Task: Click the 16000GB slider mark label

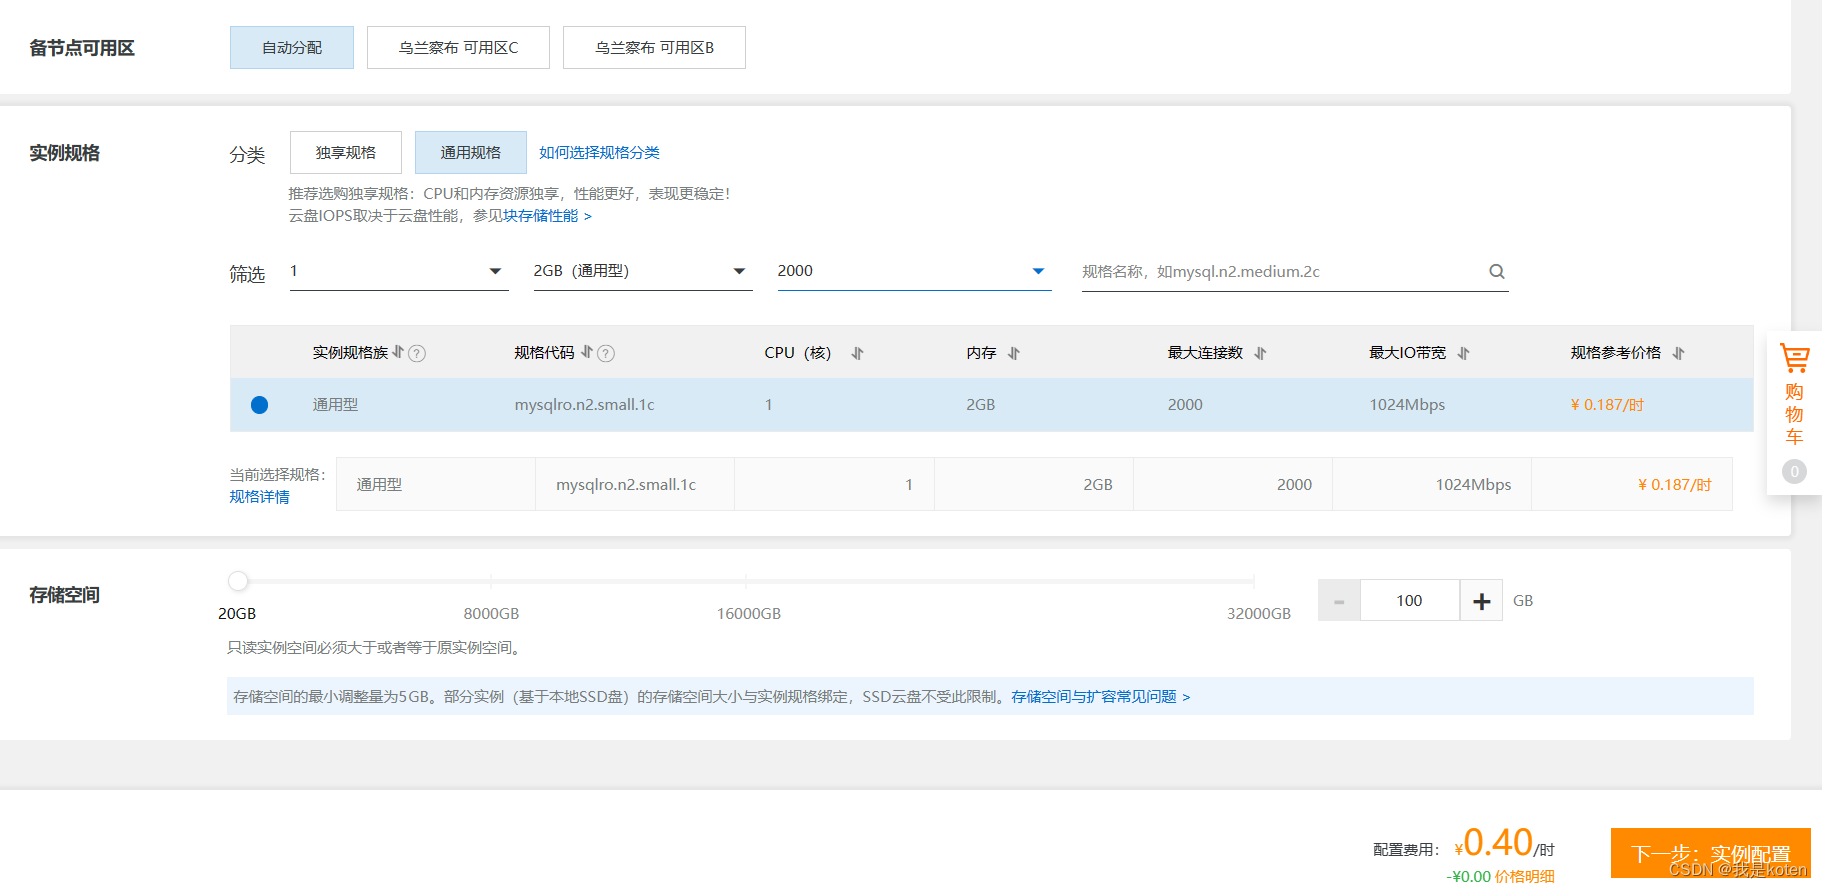Action: 749,614
